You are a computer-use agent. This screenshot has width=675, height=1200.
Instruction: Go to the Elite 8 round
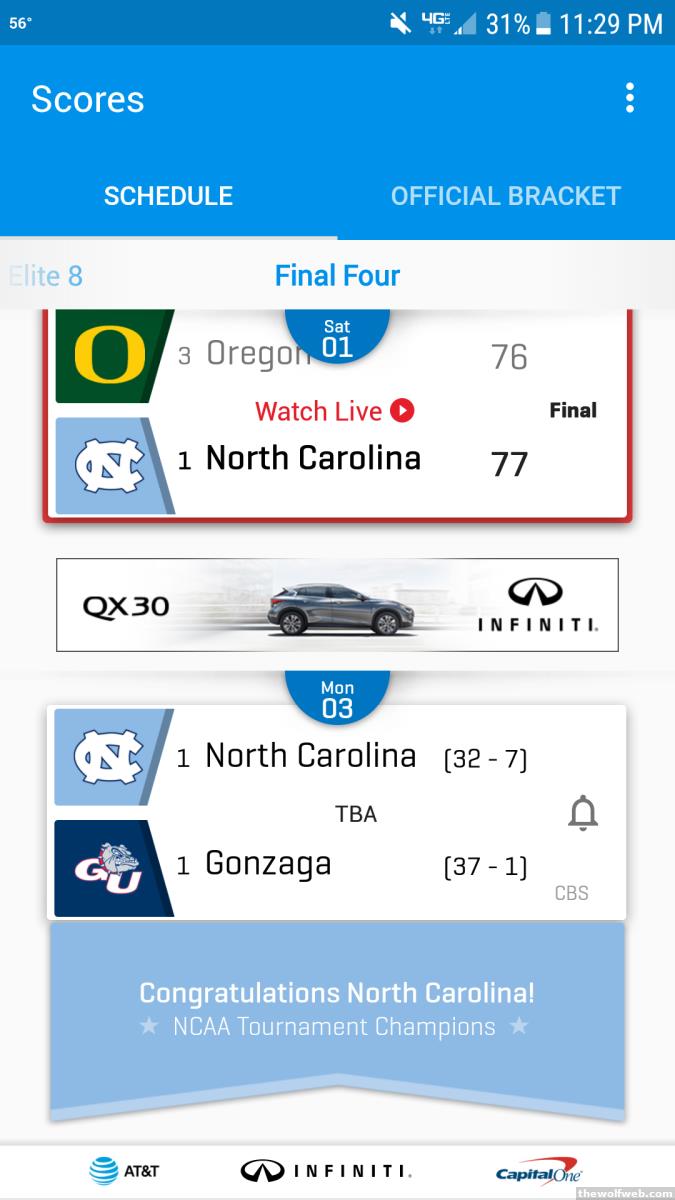[x=46, y=276]
